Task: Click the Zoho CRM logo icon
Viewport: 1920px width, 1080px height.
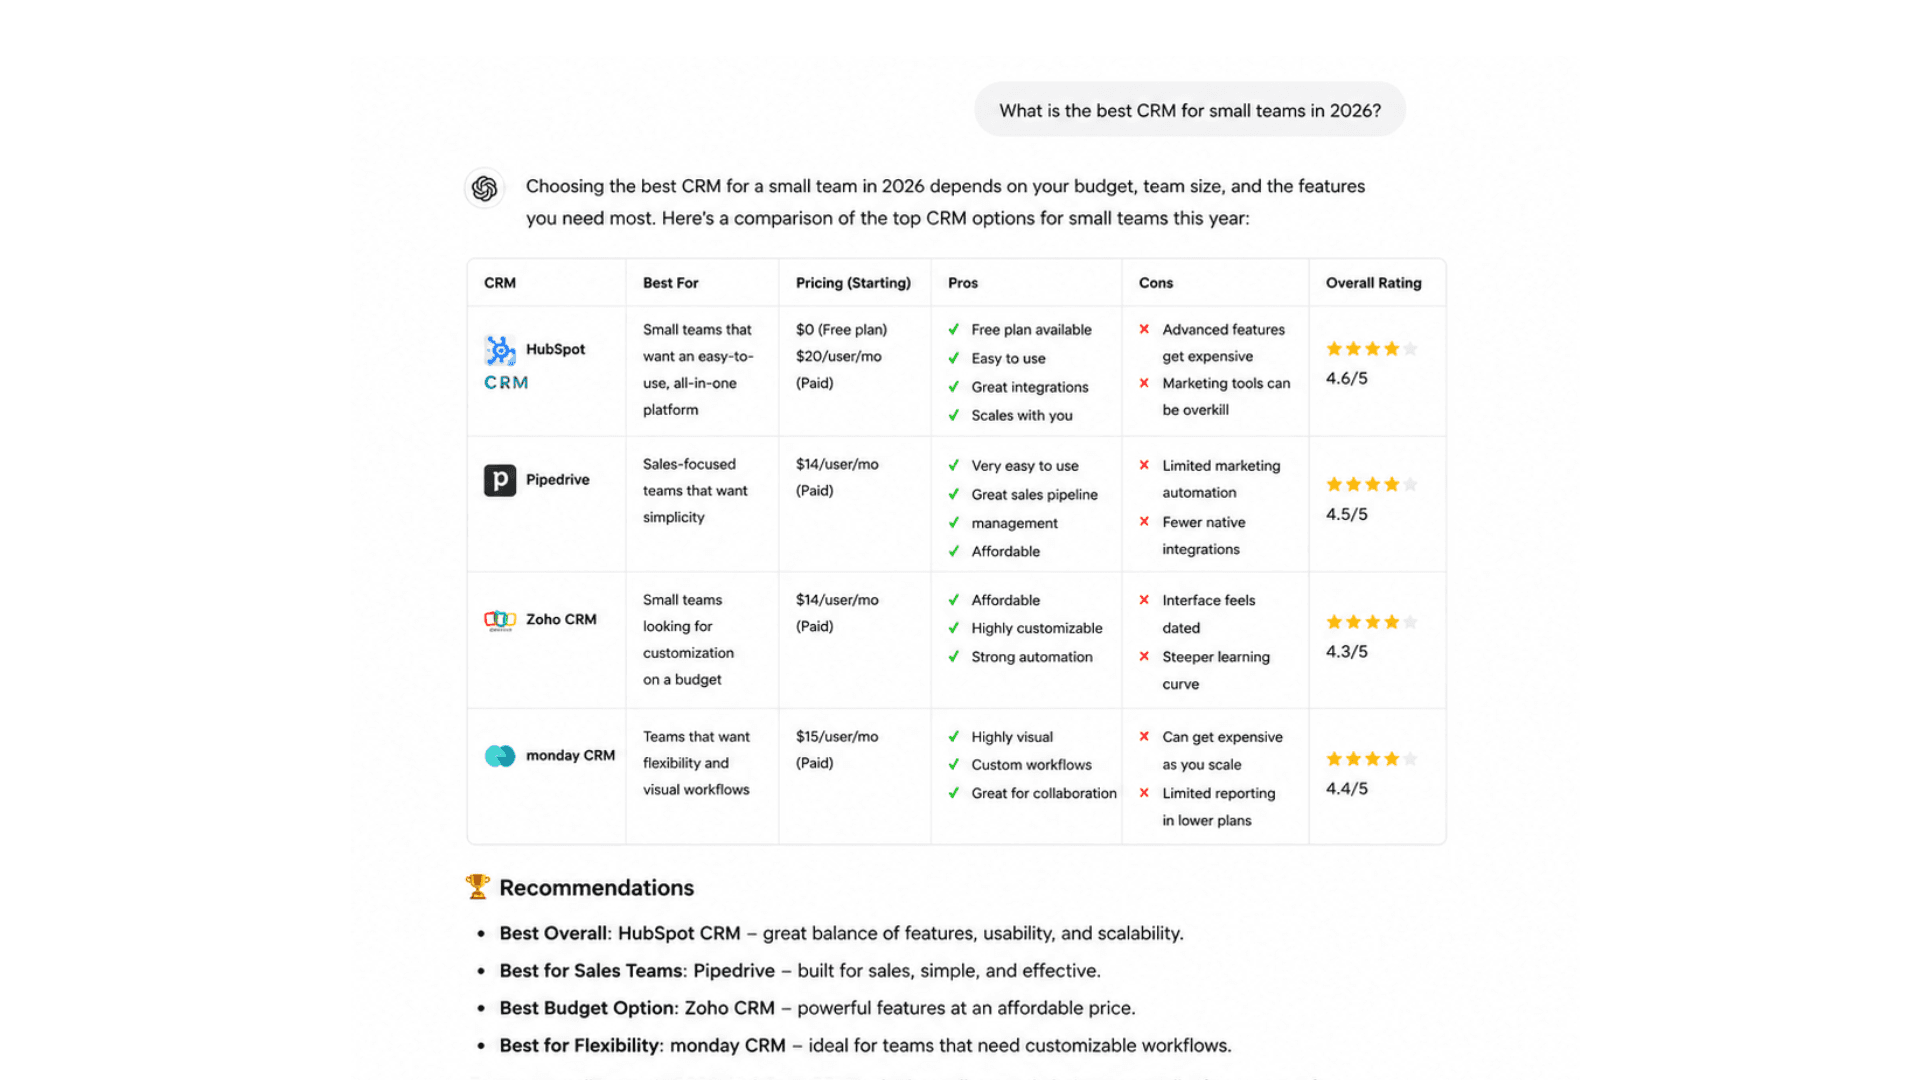Action: click(500, 620)
